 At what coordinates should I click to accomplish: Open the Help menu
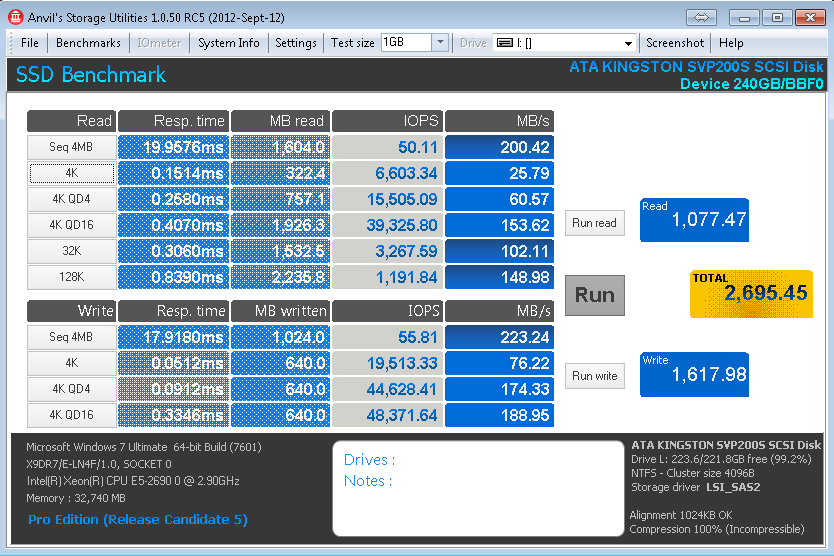(x=731, y=43)
